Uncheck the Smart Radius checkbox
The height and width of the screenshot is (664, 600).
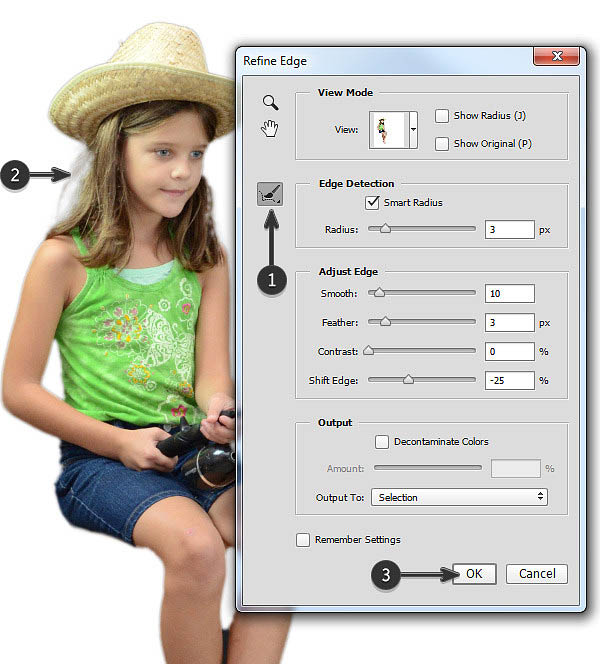(373, 202)
